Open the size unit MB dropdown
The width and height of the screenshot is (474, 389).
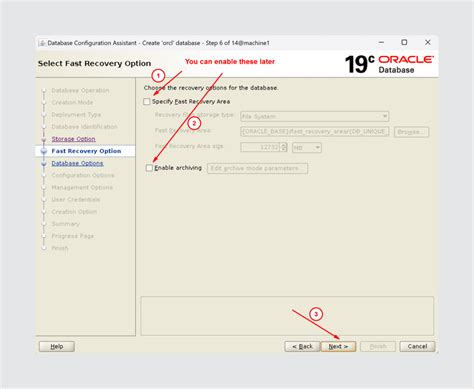(307, 147)
